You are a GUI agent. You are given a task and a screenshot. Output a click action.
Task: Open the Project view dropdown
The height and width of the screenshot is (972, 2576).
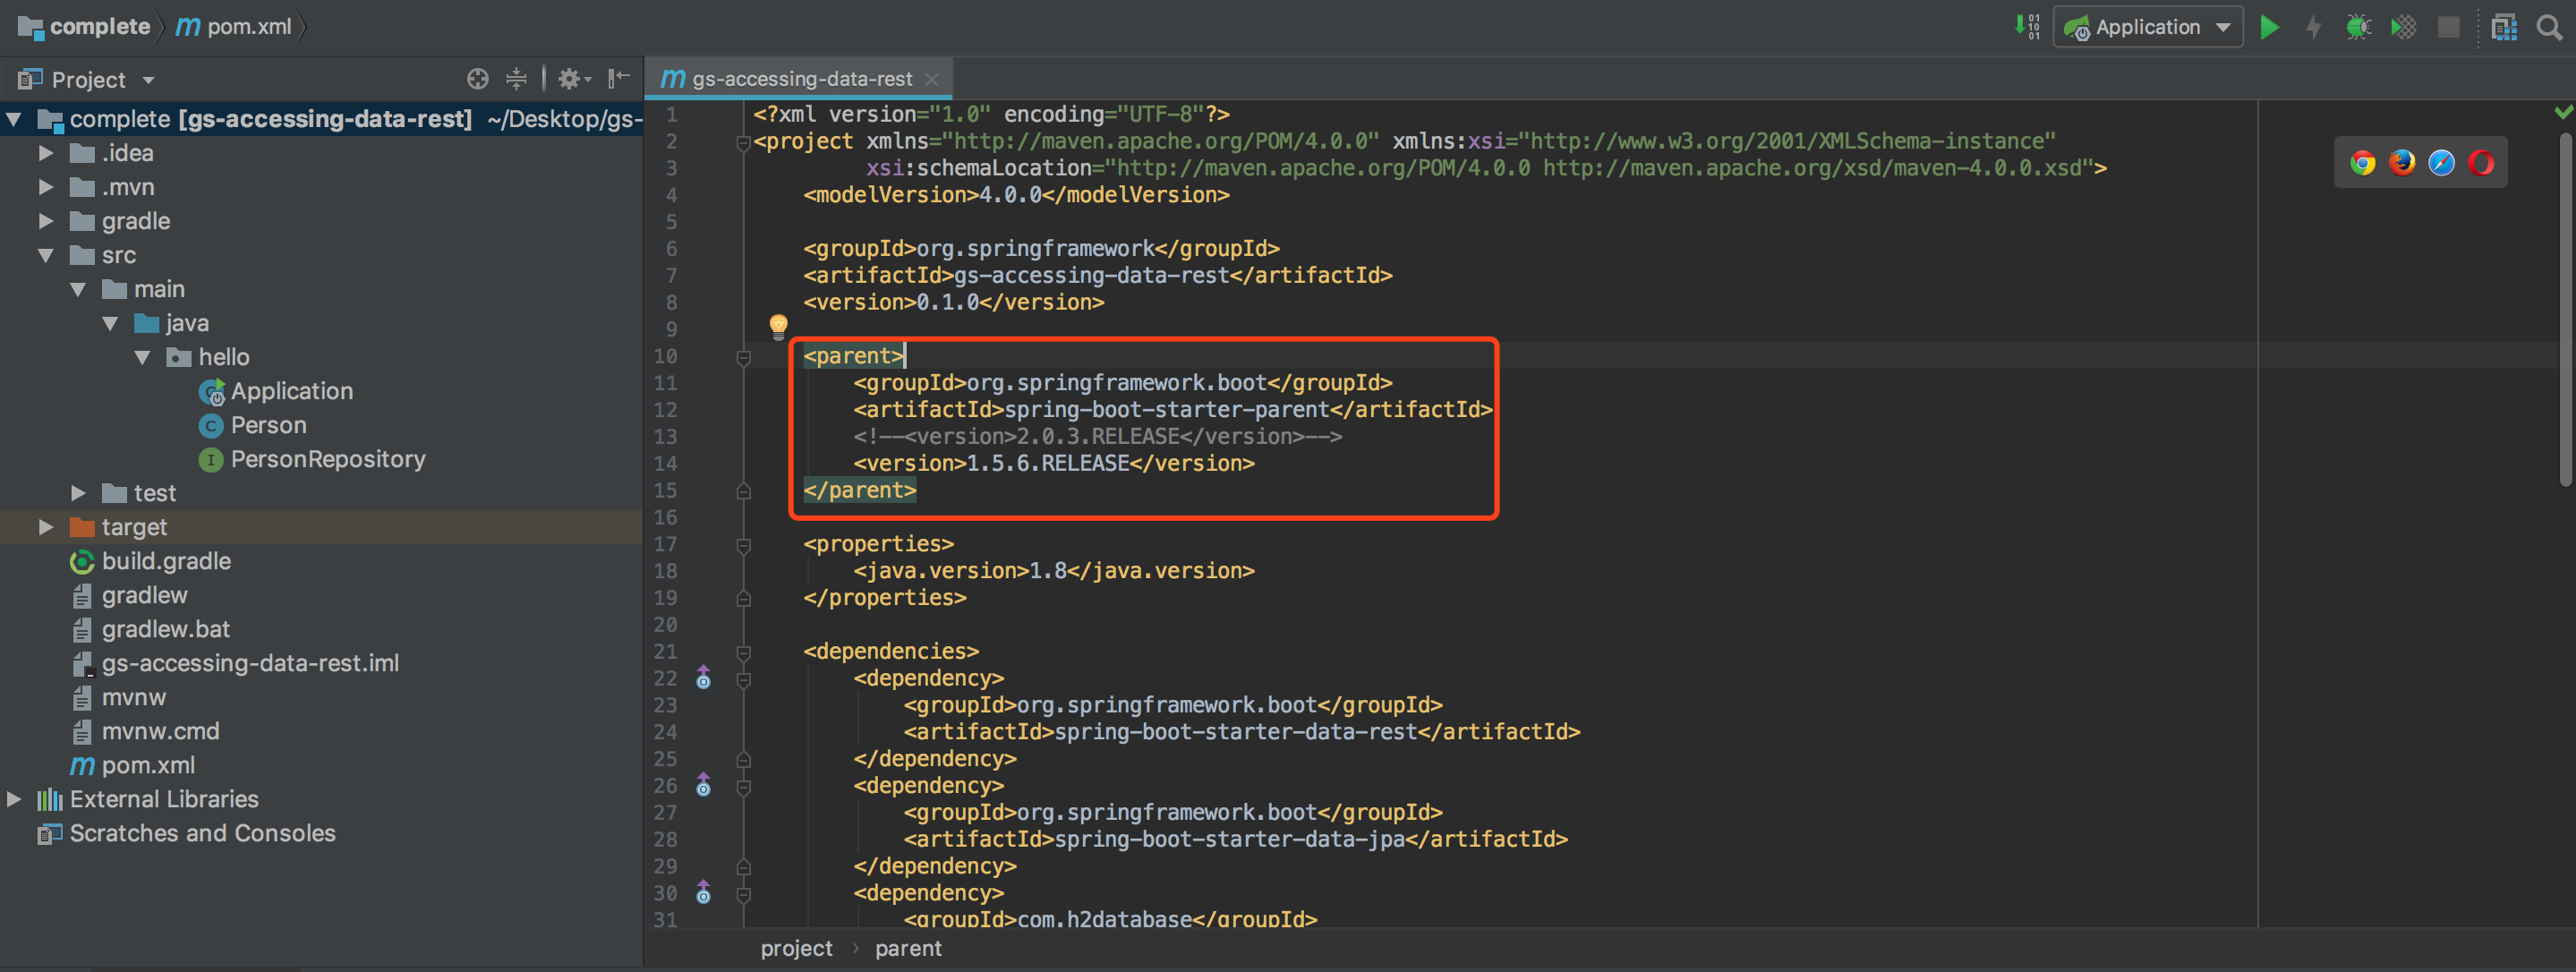click(149, 80)
